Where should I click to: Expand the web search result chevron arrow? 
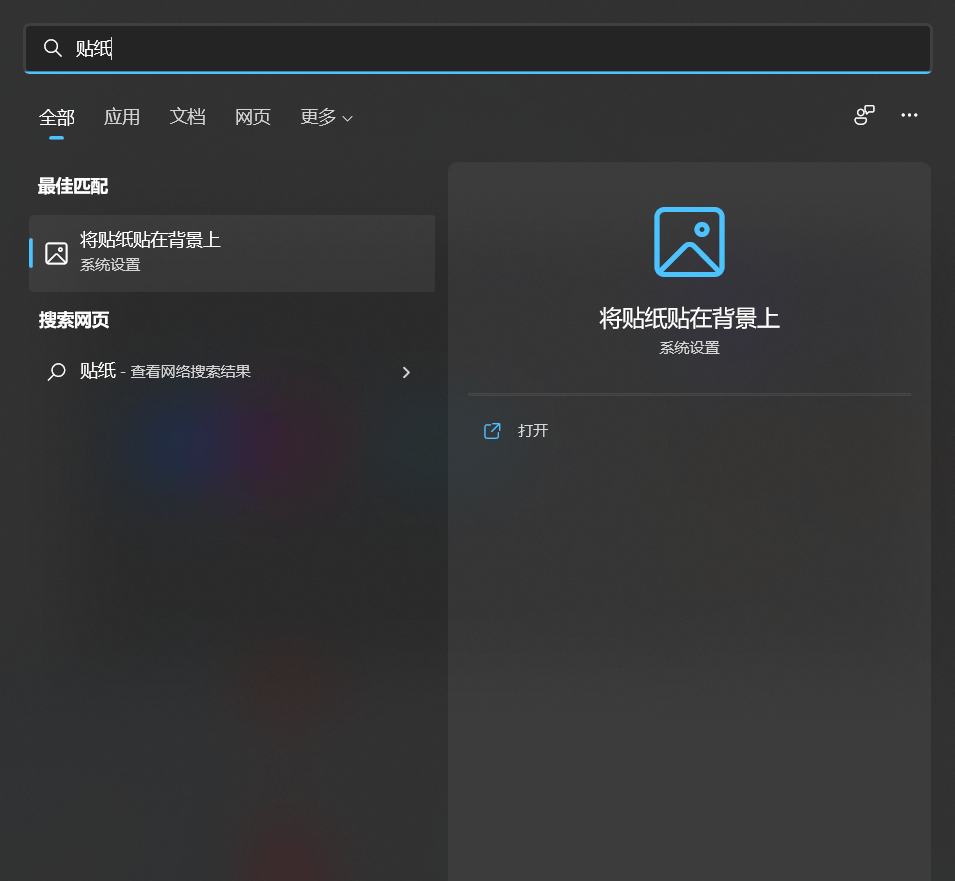click(406, 371)
